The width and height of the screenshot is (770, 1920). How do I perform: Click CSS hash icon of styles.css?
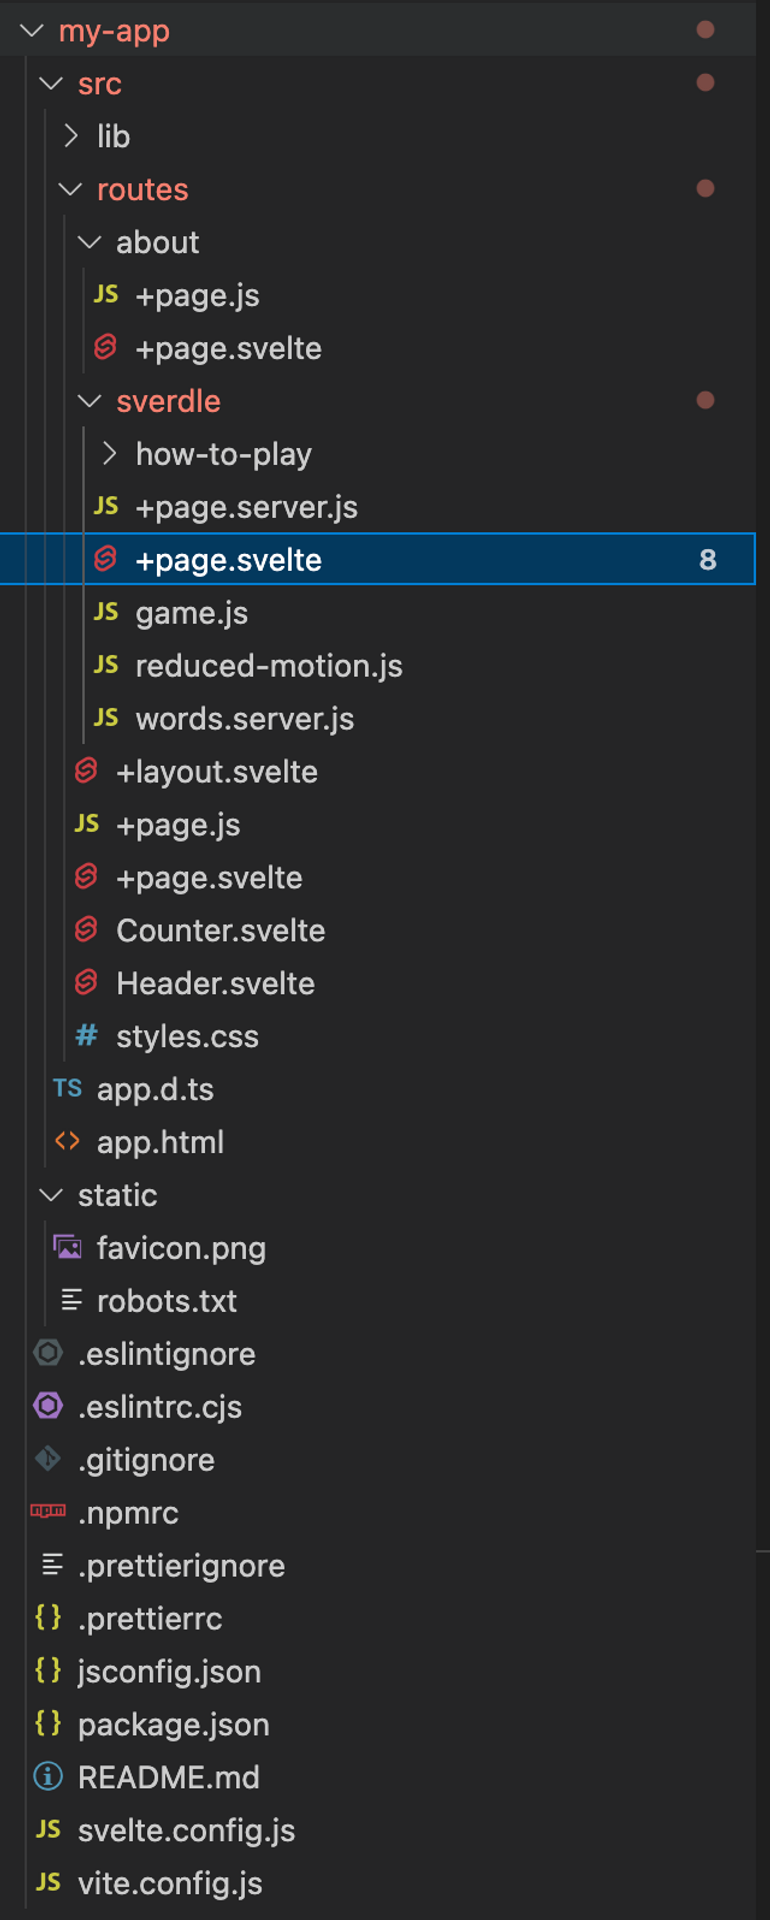[x=87, y=1036]
